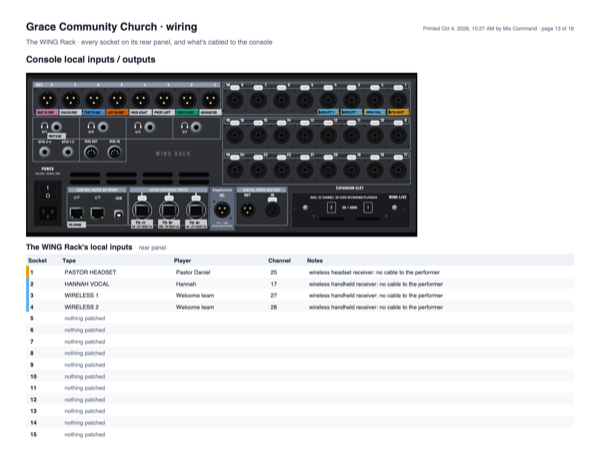The width and height of the screenshot is (600, 463).
Task: Click the HANNAH VOCAL tape entry
Action: click(x=87, y=284)
